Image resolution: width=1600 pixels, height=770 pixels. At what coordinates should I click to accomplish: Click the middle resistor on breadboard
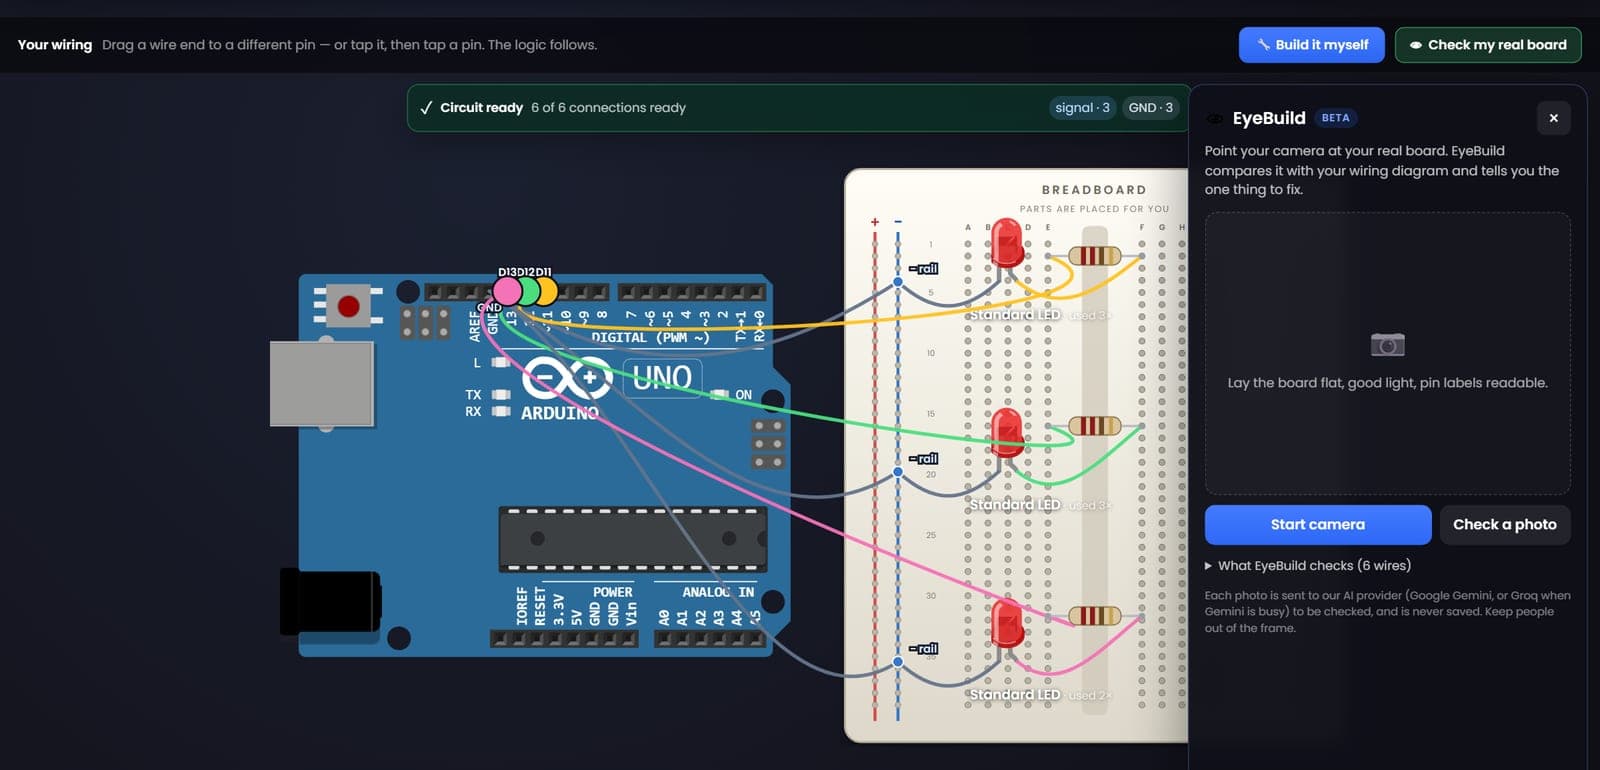pos(1094,426)
